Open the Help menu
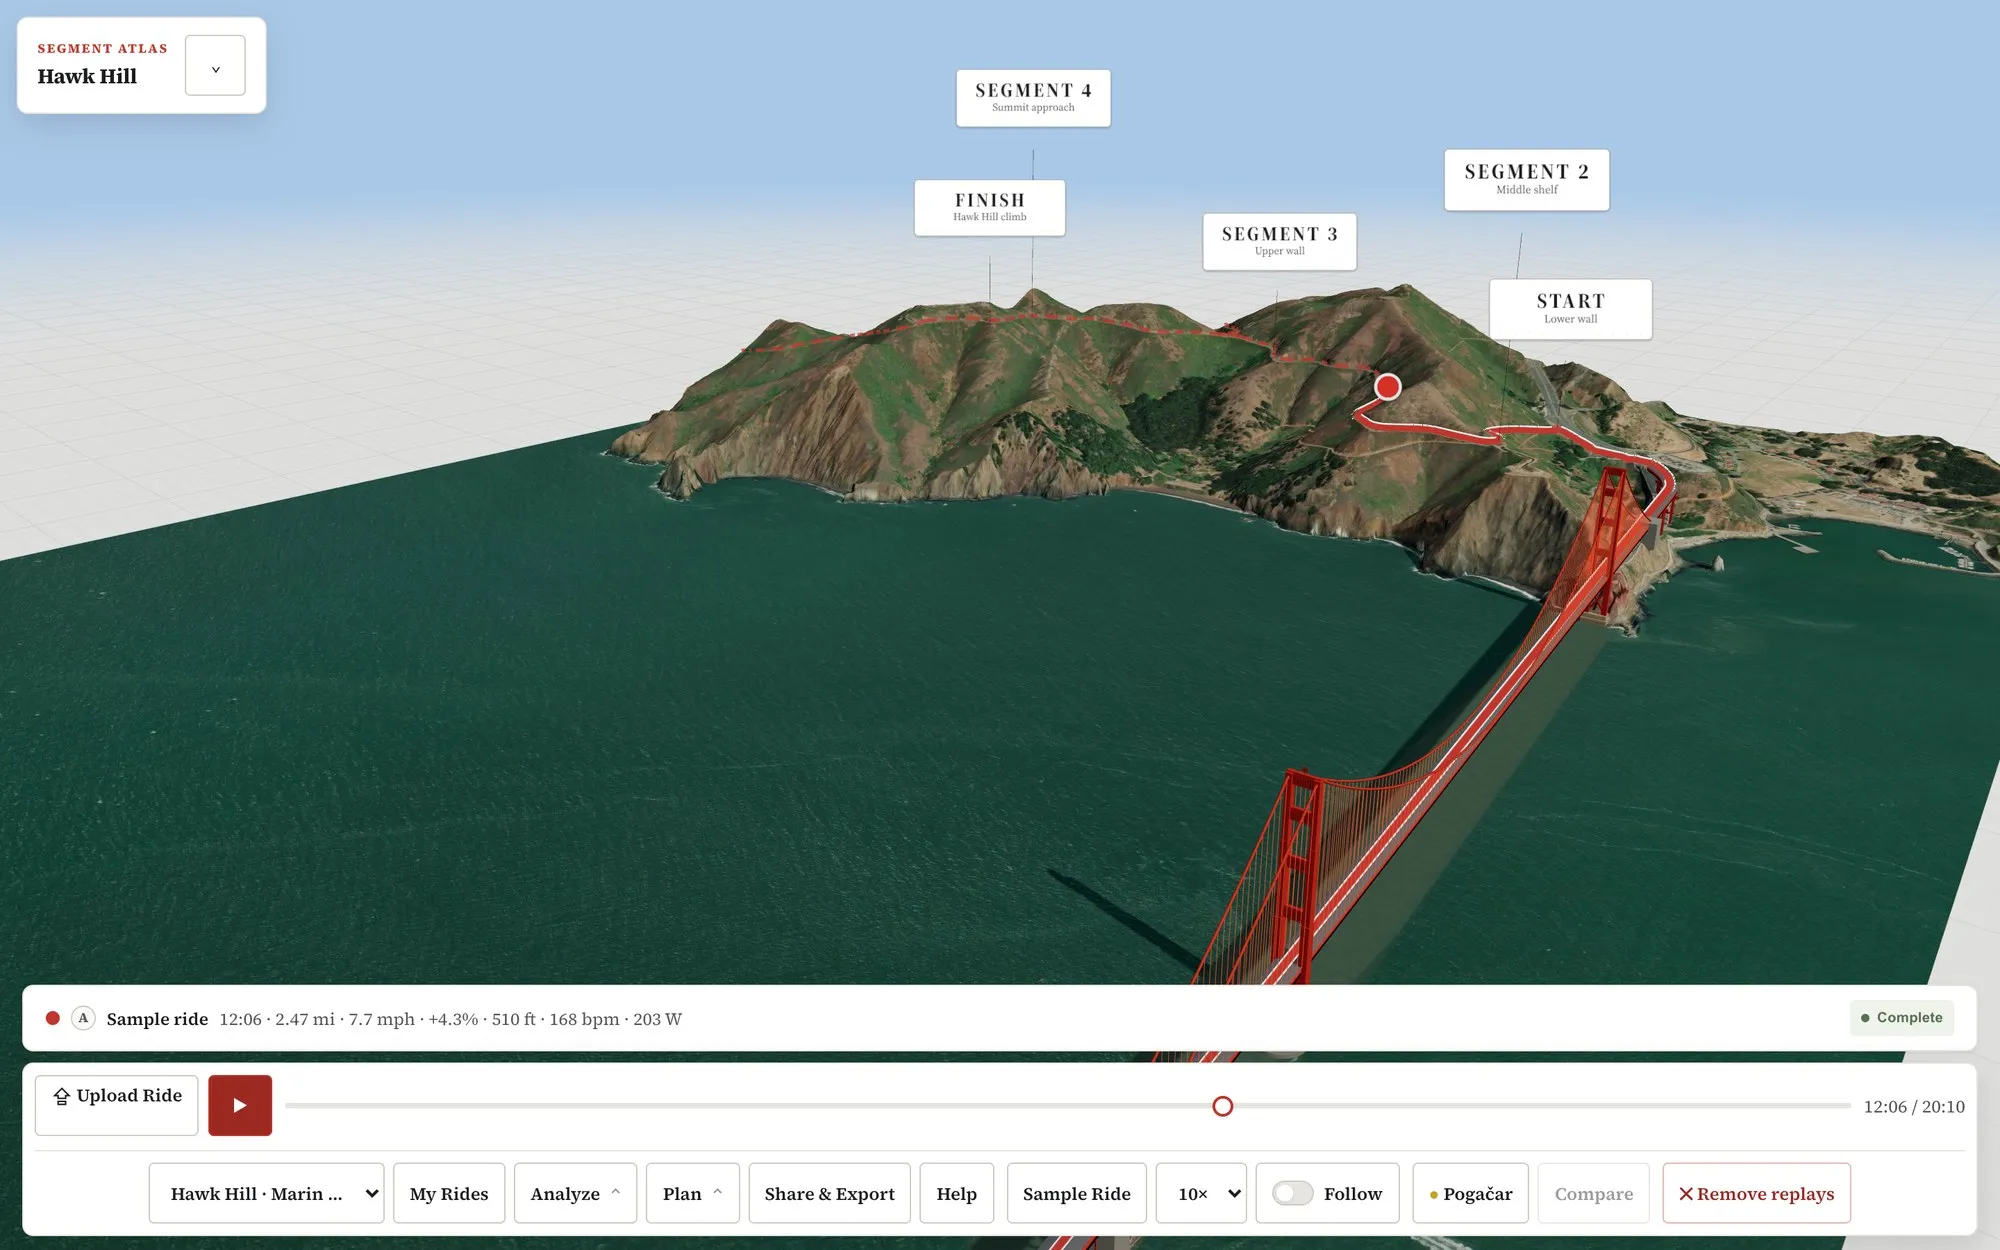 click(x=956, y=1193)
